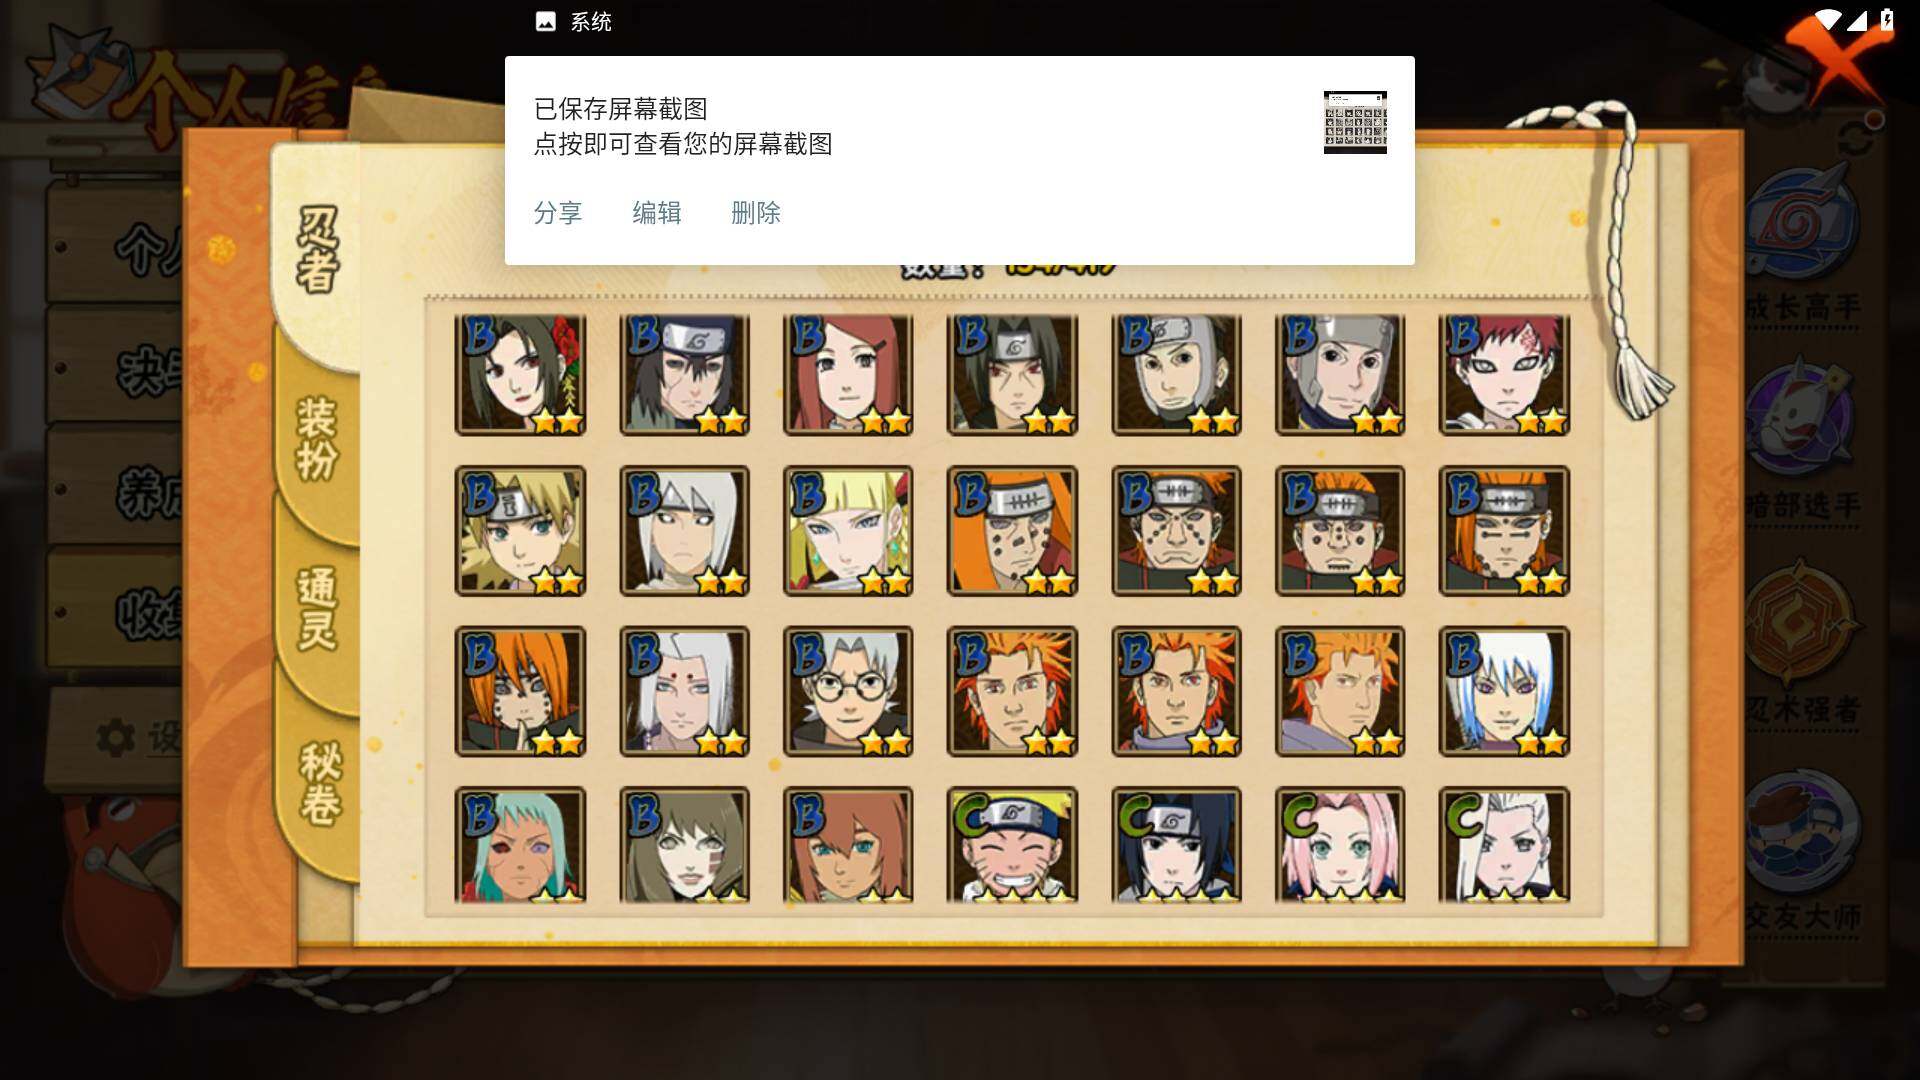The height and width of the screenshot is (1080, 1920).
Task: Open the saved screenshot thumbnail preview
Action: tap(1355, 122)
